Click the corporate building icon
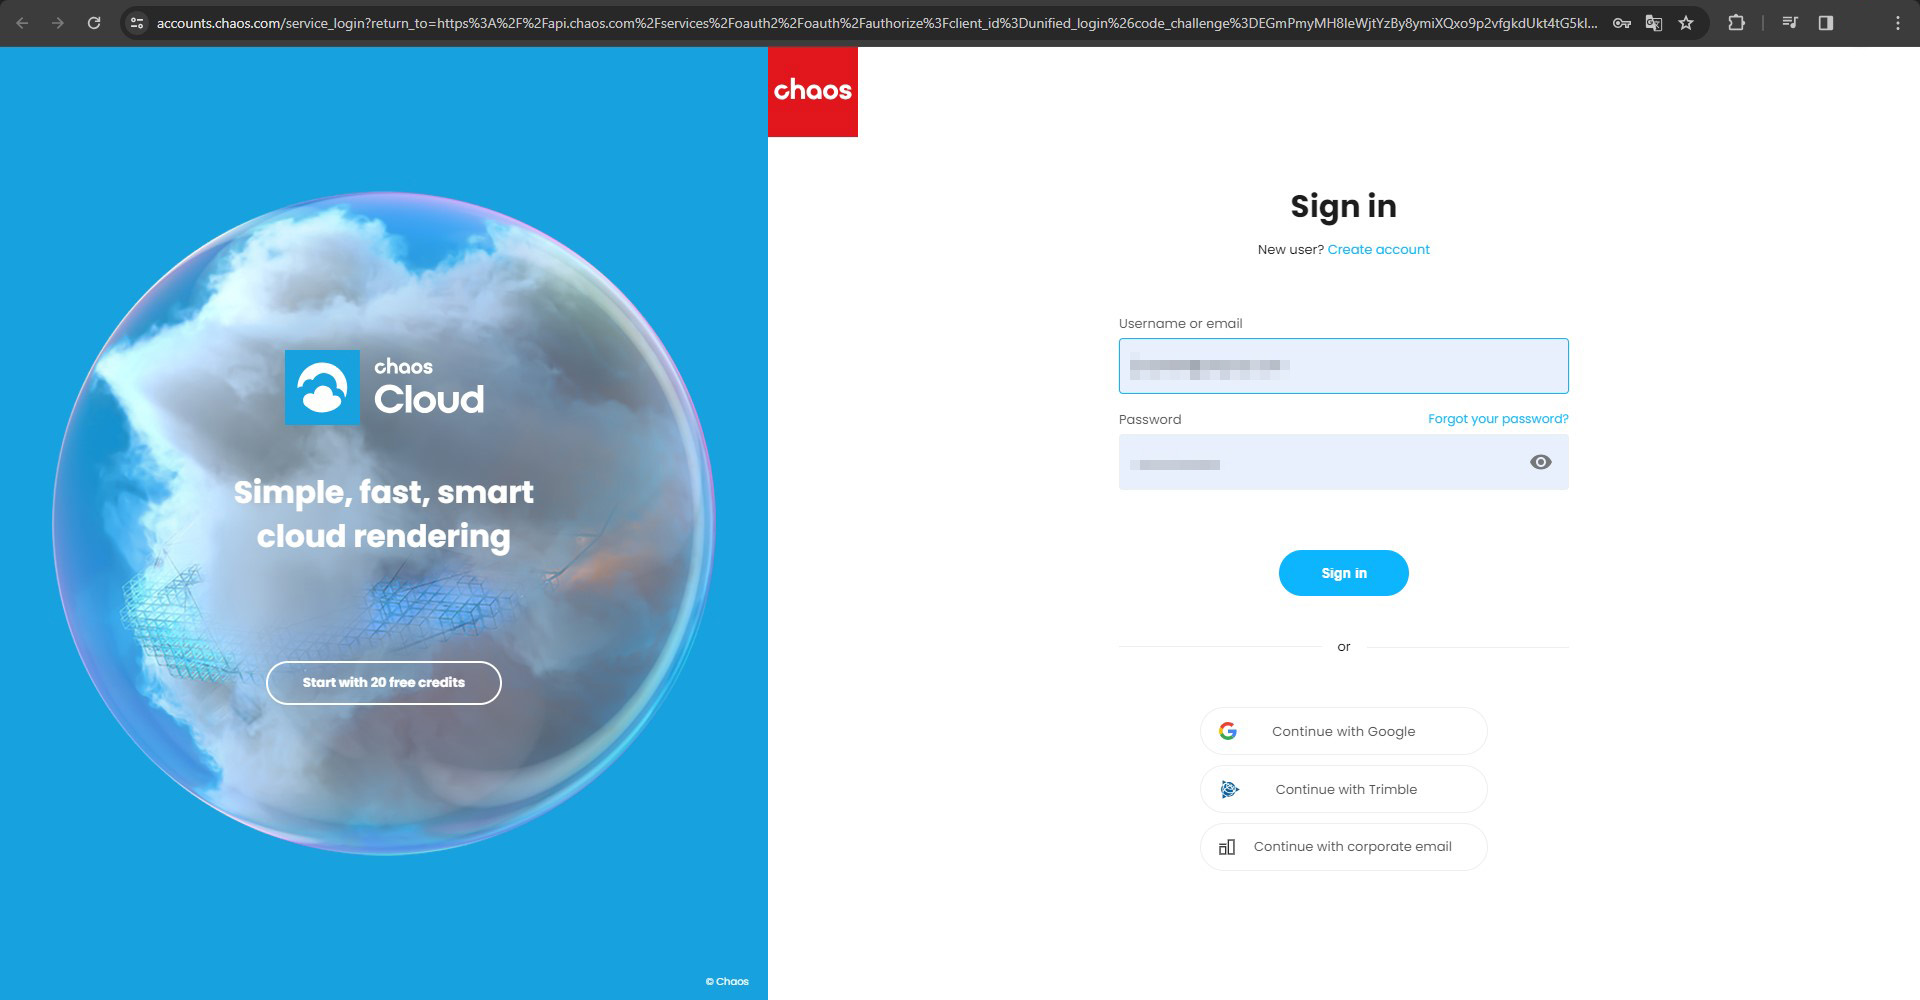 pyautogui.click(x=1227, y=847)
